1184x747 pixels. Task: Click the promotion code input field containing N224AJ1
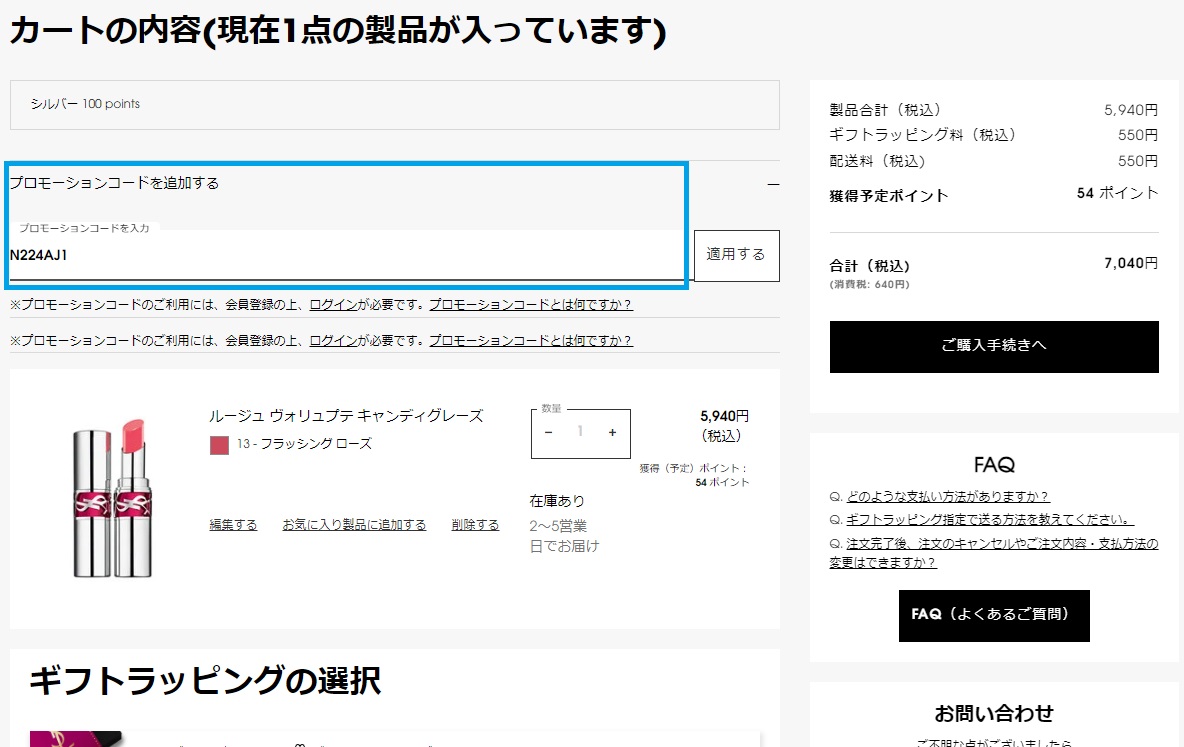point(351,255)
